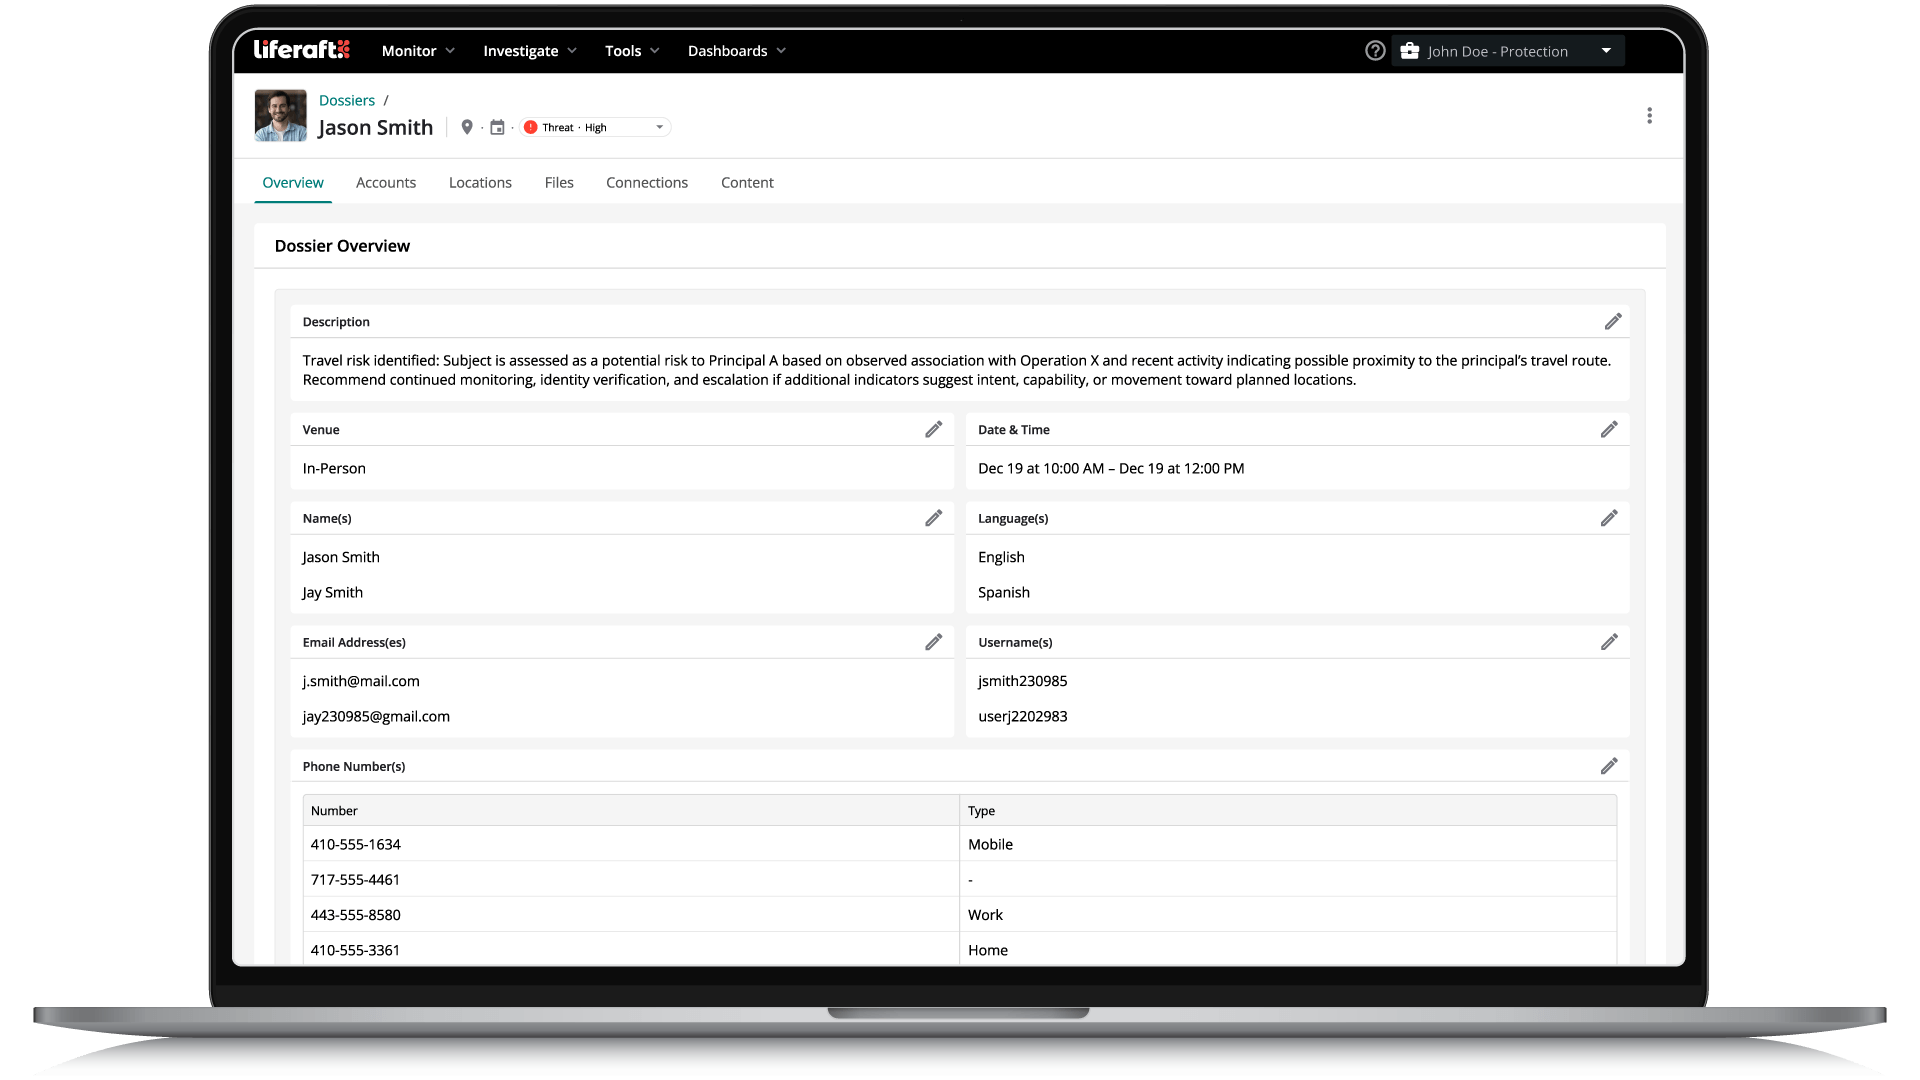Open the three-dot more options menu
Image resolution: width=1920 pixels, height=1080 pixels.
click(x=1649, y=116)
